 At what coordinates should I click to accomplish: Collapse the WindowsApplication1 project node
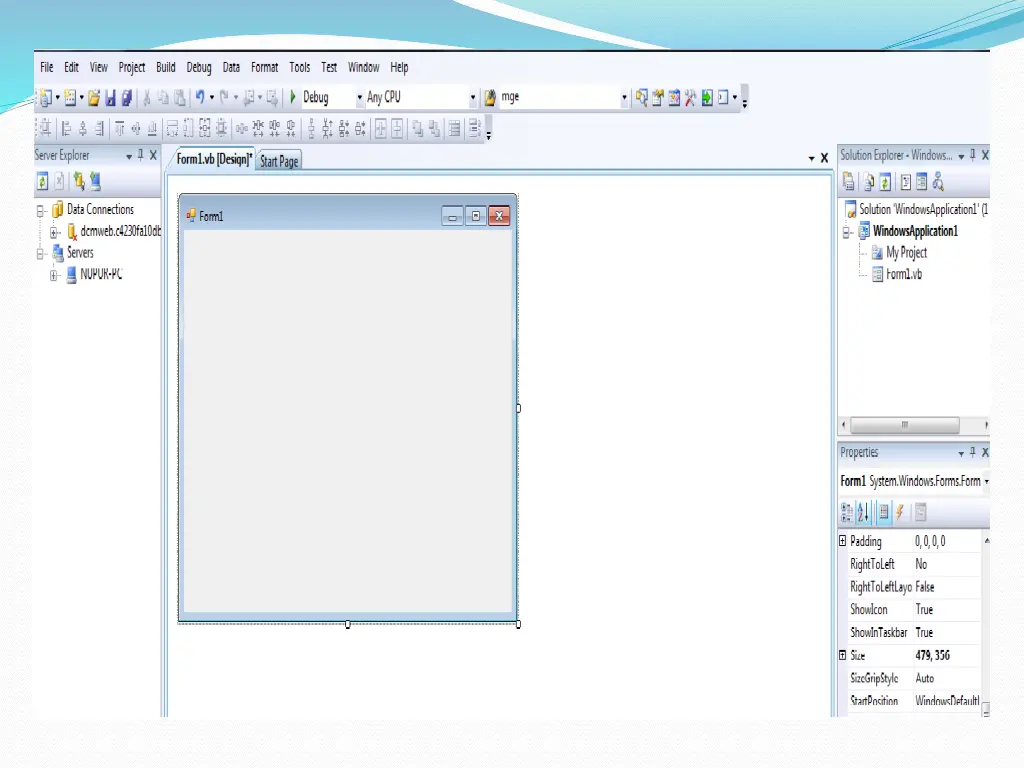pos(847,232)
